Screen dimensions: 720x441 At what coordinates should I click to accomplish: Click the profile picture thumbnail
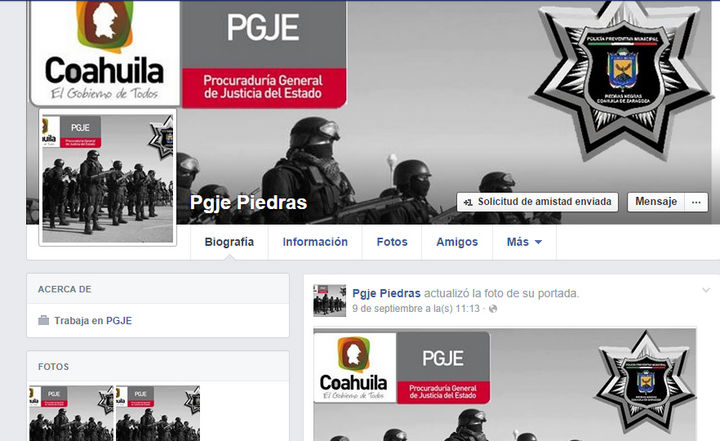(x=107, y=178)
